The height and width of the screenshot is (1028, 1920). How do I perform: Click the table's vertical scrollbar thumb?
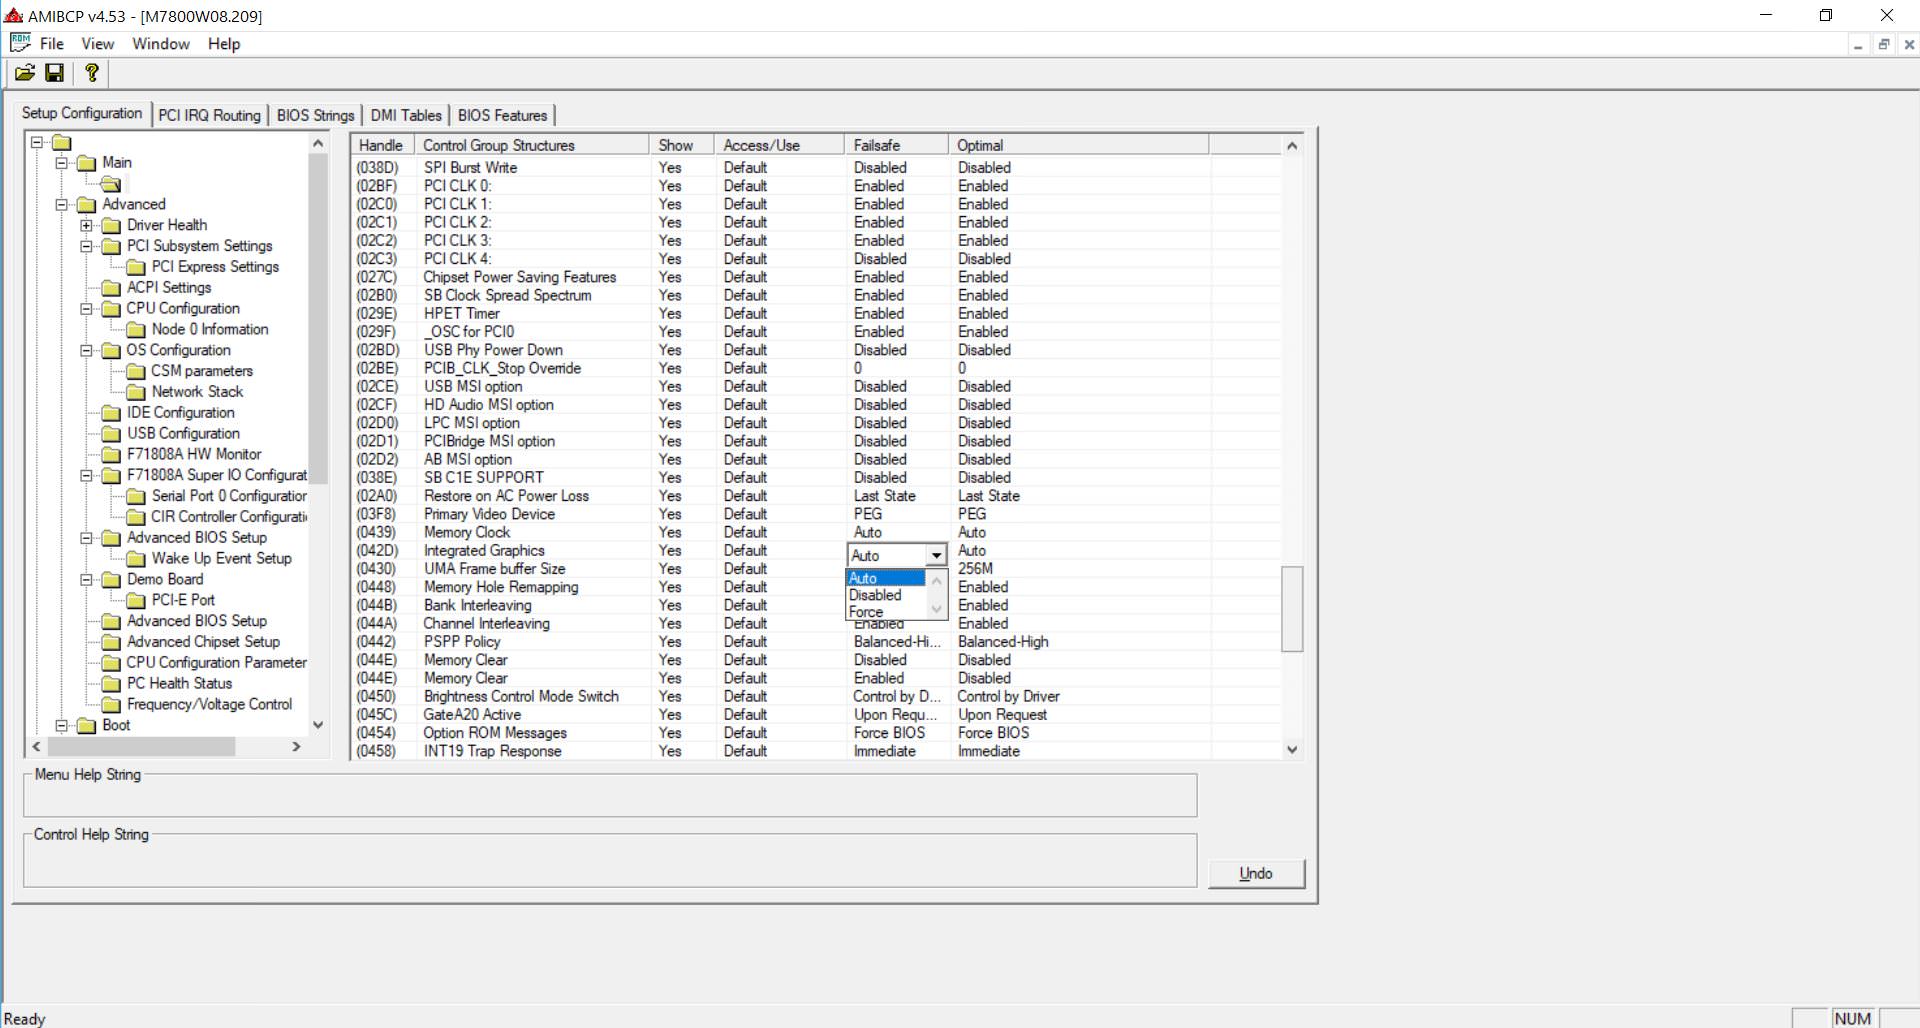click(1292, 609)
